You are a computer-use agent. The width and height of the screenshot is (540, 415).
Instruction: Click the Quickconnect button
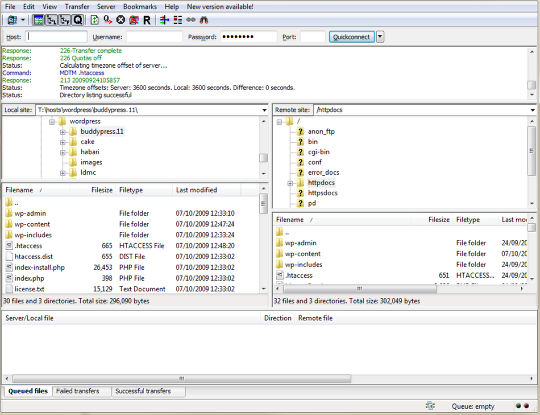(x=352, y=37)
